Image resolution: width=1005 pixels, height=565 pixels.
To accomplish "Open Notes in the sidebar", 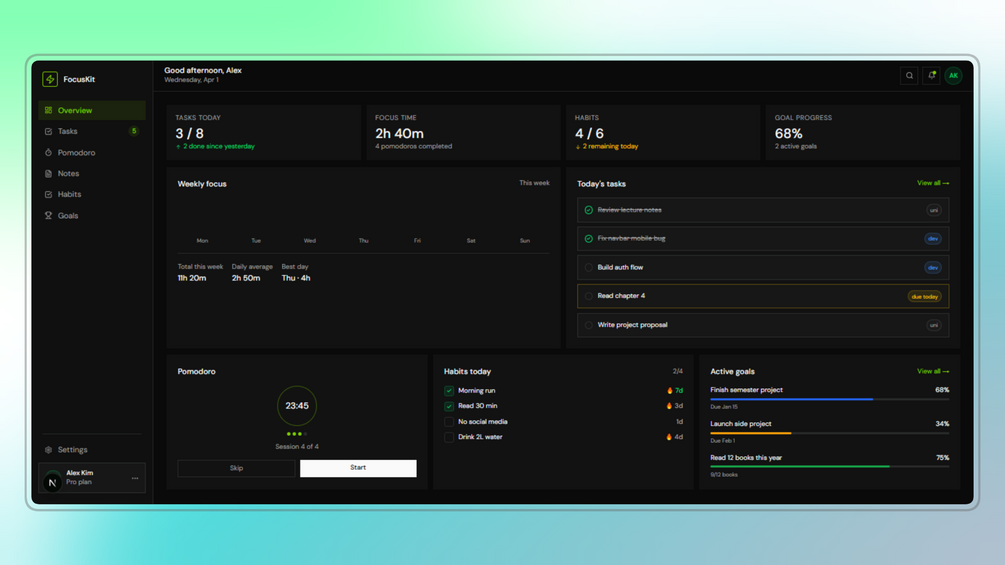I will [x=92, y=174].
